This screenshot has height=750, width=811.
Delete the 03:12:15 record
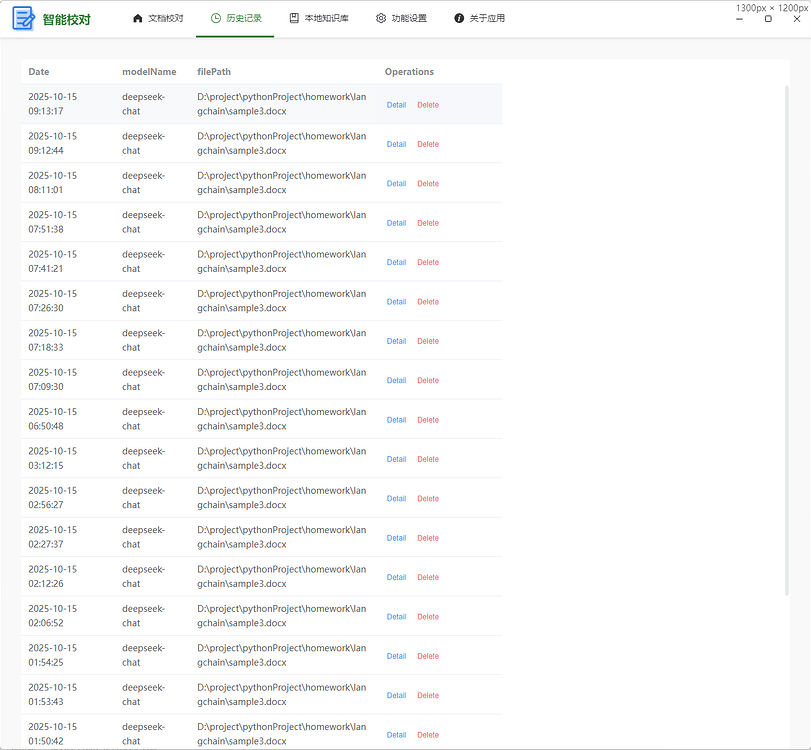(428, 459)
